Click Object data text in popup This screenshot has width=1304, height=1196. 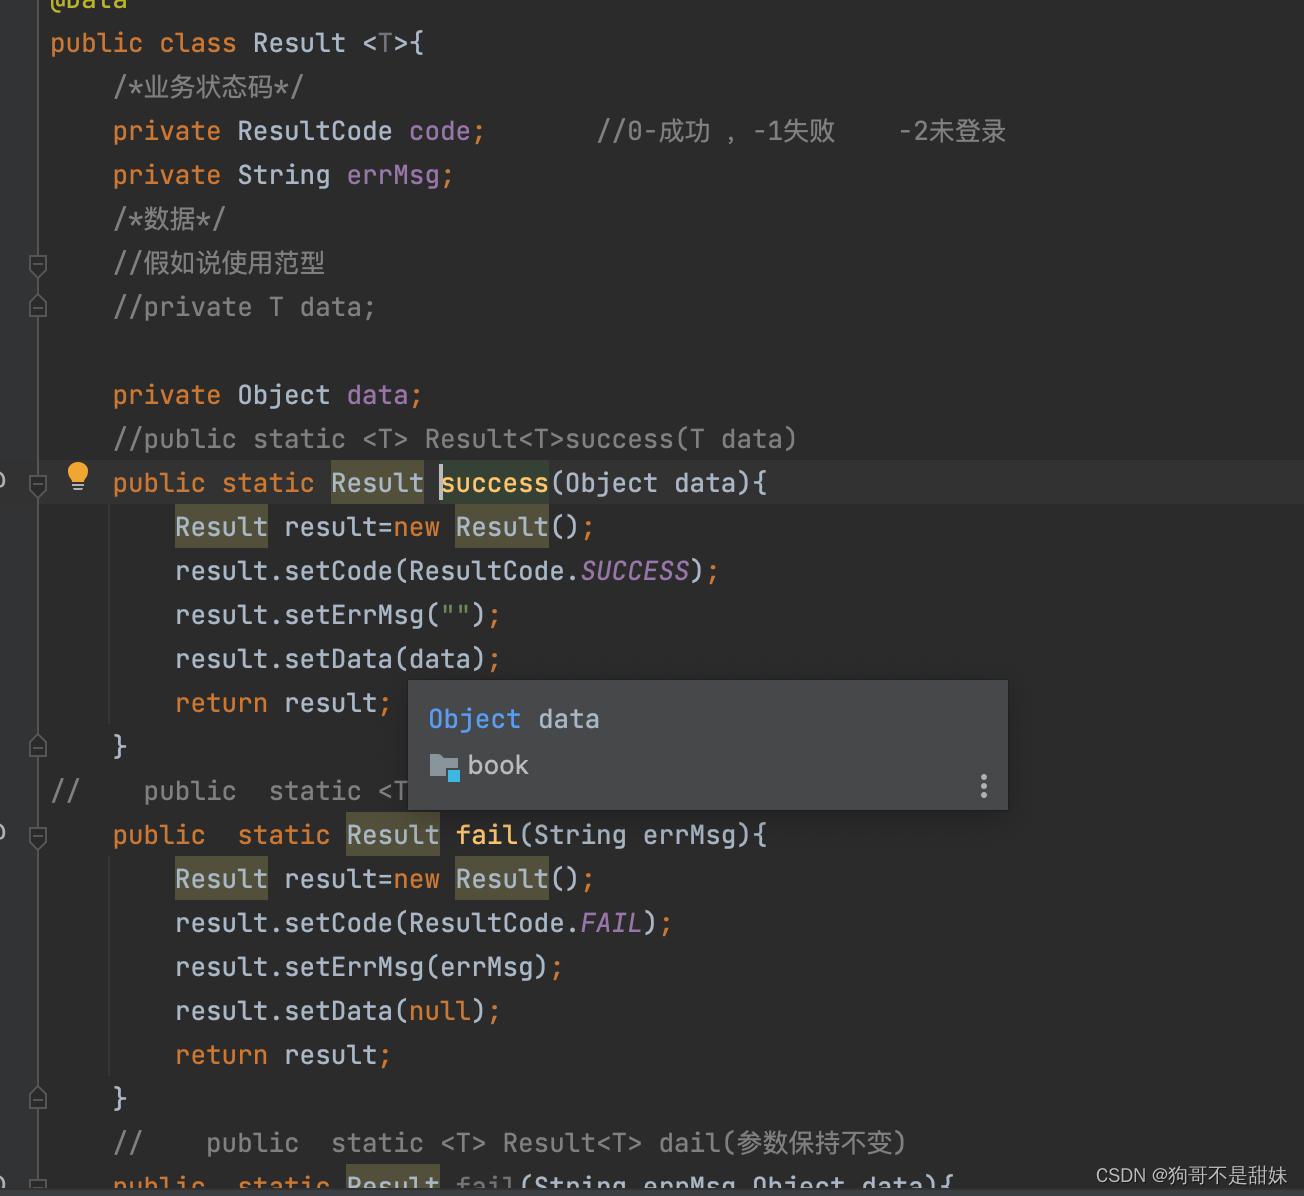coord(514,719)
